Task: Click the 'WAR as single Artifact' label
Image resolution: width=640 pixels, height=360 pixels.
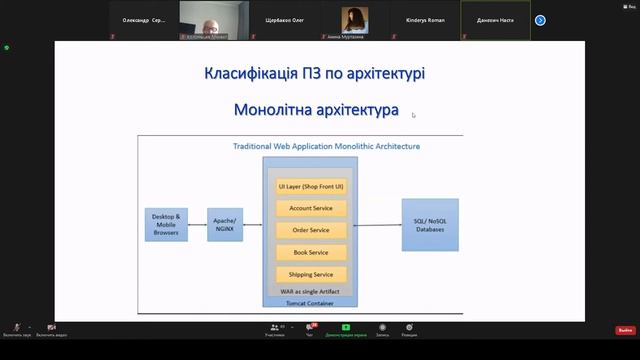Action: pos(310,291)
